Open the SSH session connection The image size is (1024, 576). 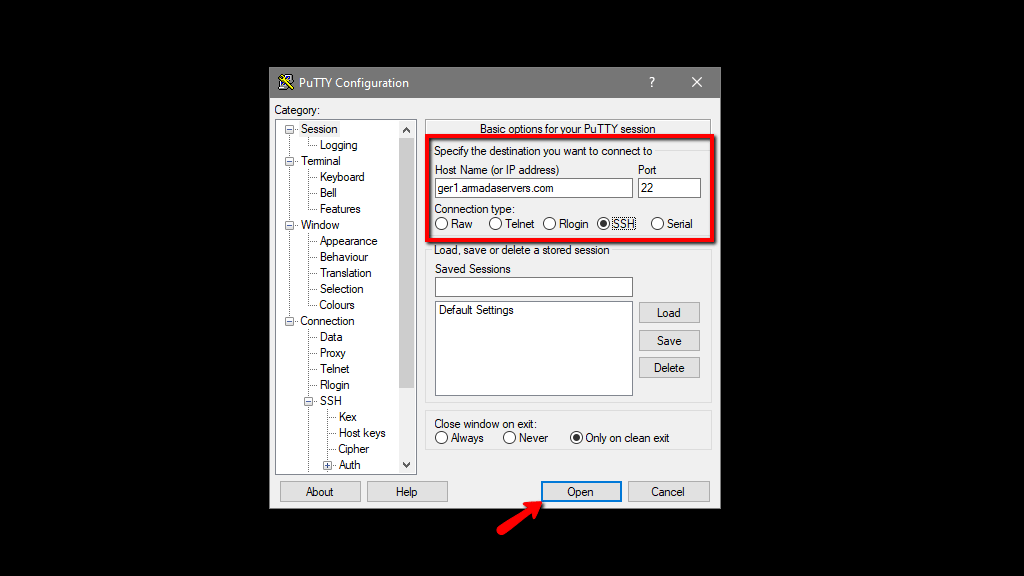[x=581, y=491]
